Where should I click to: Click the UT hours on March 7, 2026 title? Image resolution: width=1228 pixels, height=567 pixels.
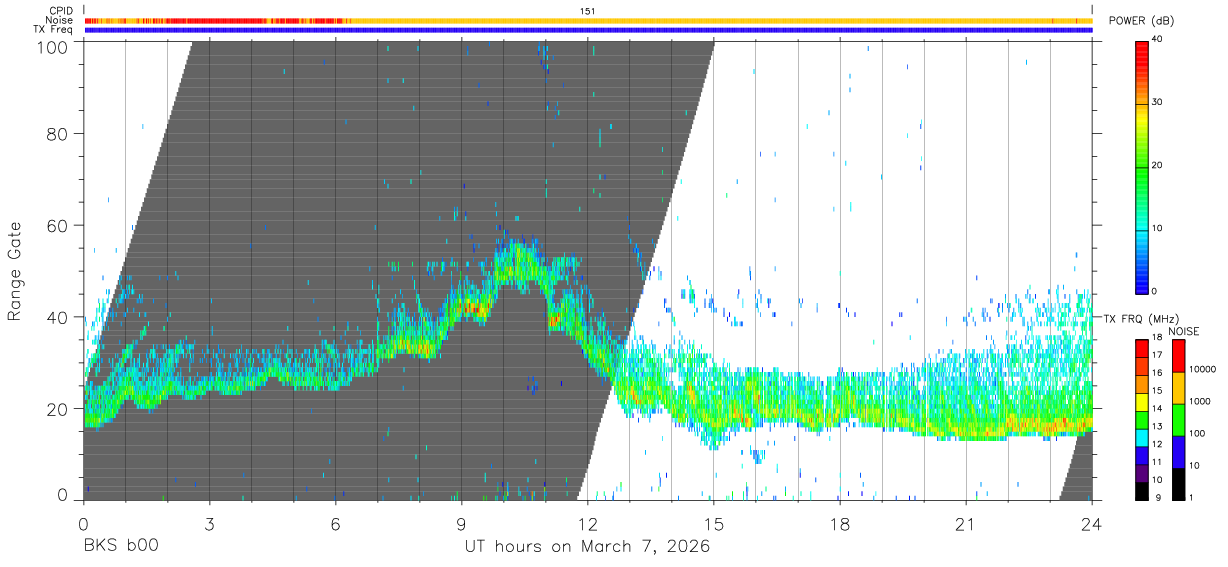pos(587,547)
